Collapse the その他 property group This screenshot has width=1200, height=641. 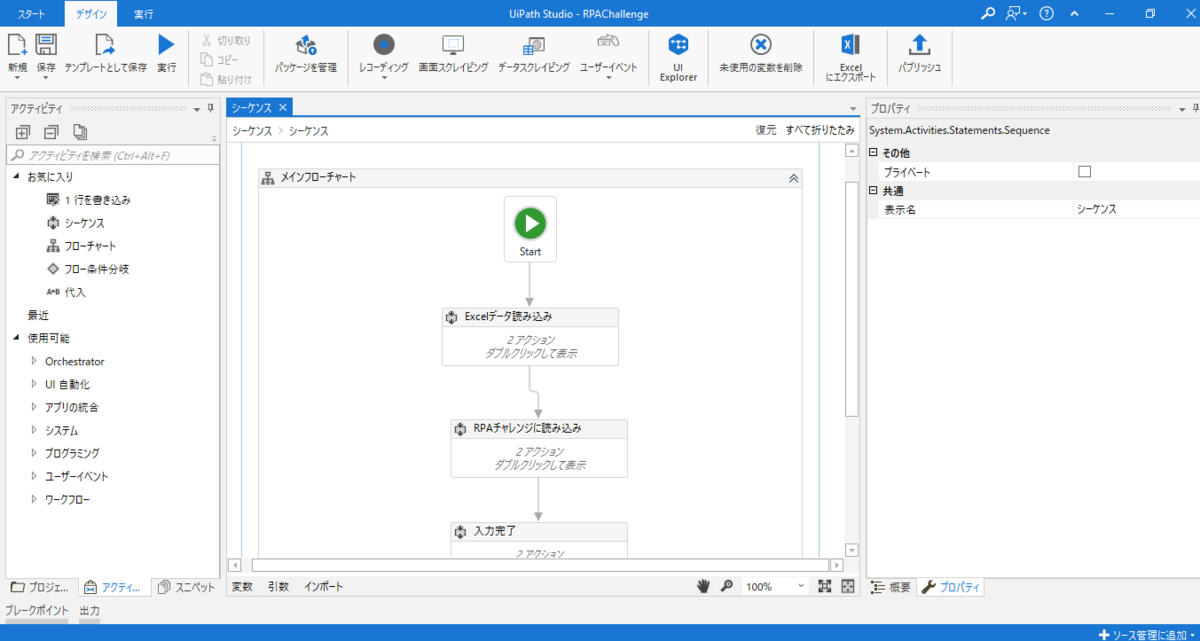pyautogui.click(x=873, y=152)
